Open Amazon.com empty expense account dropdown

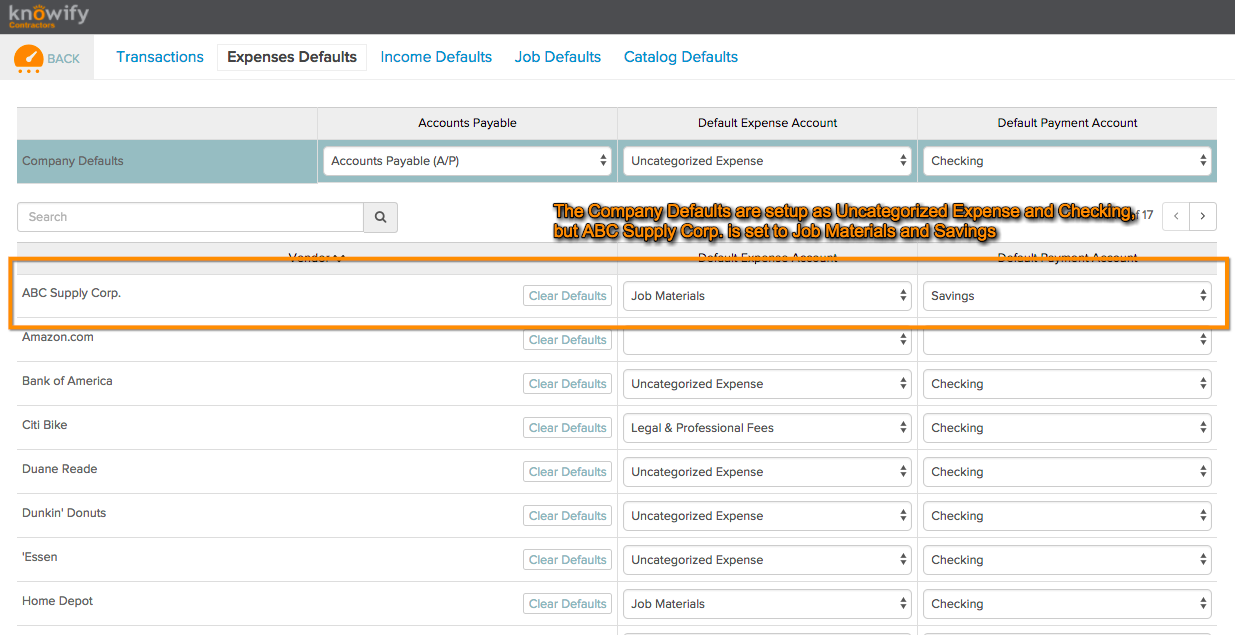point(767,340)
